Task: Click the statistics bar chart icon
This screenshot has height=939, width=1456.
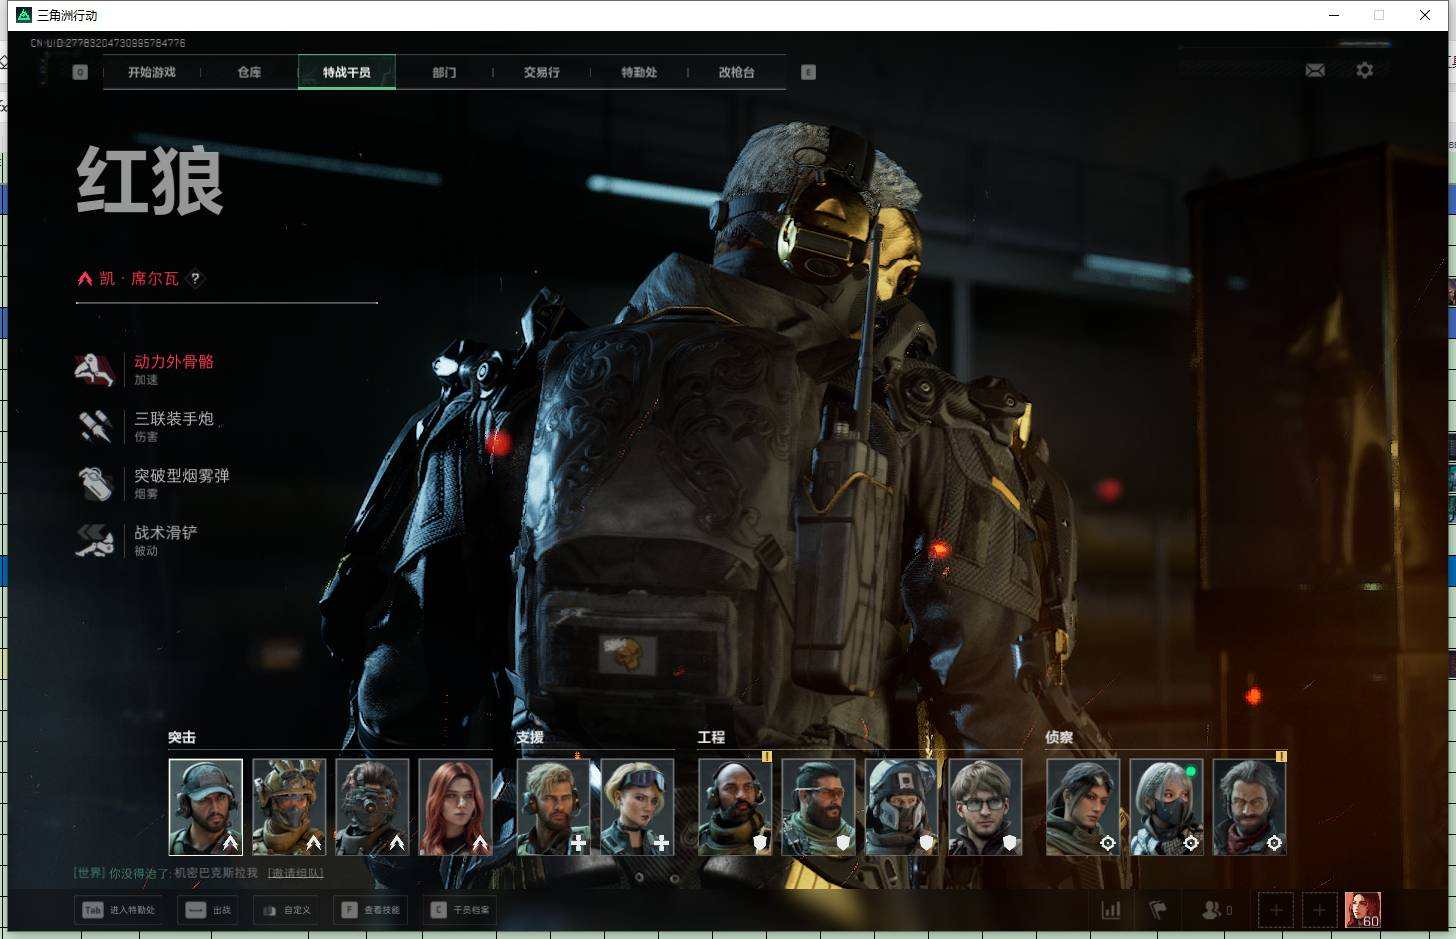Action: (1111, 910)
